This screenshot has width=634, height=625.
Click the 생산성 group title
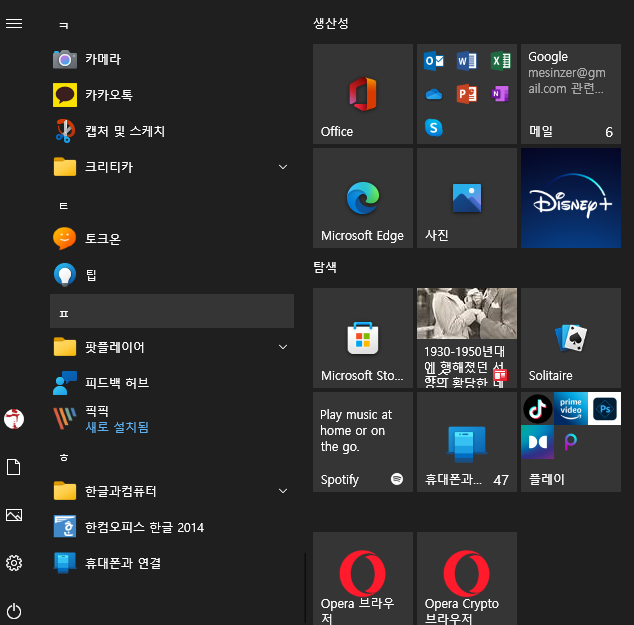(x=331, y=23)
